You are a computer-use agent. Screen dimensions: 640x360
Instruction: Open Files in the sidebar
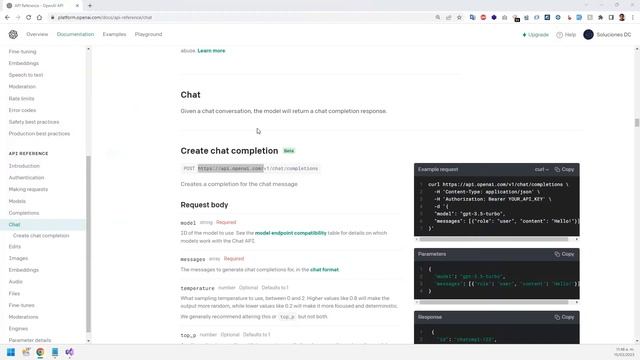(14, 293)
